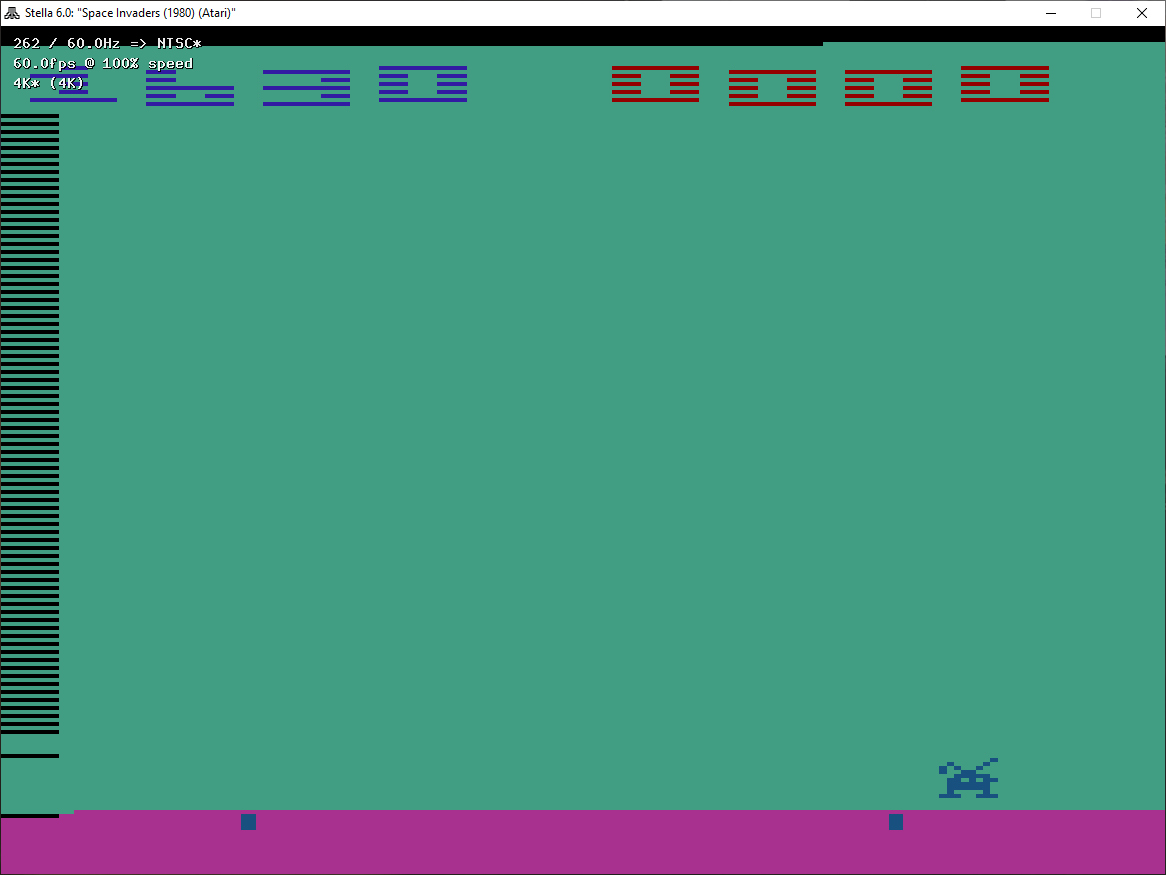Click the fourth blue player score digit
This screenshot has height=875, width=1166.
click(423, 84)
